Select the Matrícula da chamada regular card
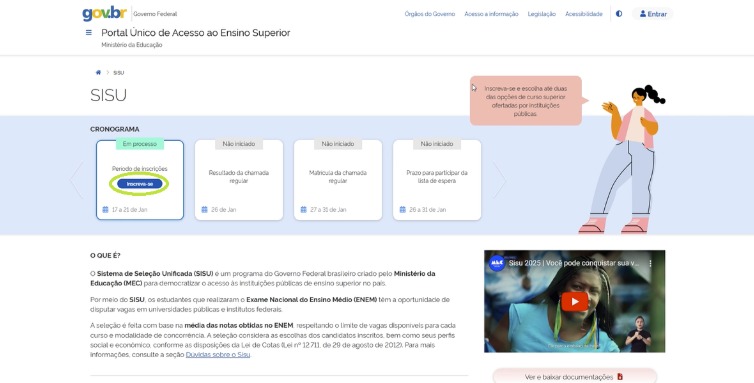Screen dimensions: 754x383 pyautogui.click(x=338, y=180)
